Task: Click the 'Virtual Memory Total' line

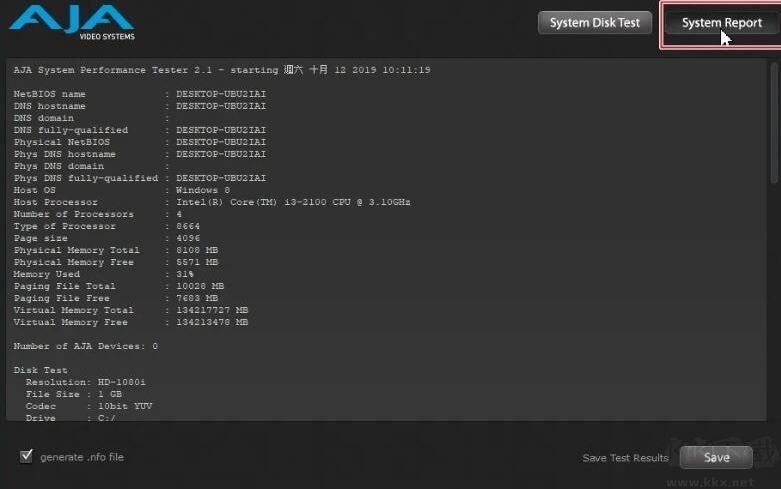Action: [x=130, y=310]
